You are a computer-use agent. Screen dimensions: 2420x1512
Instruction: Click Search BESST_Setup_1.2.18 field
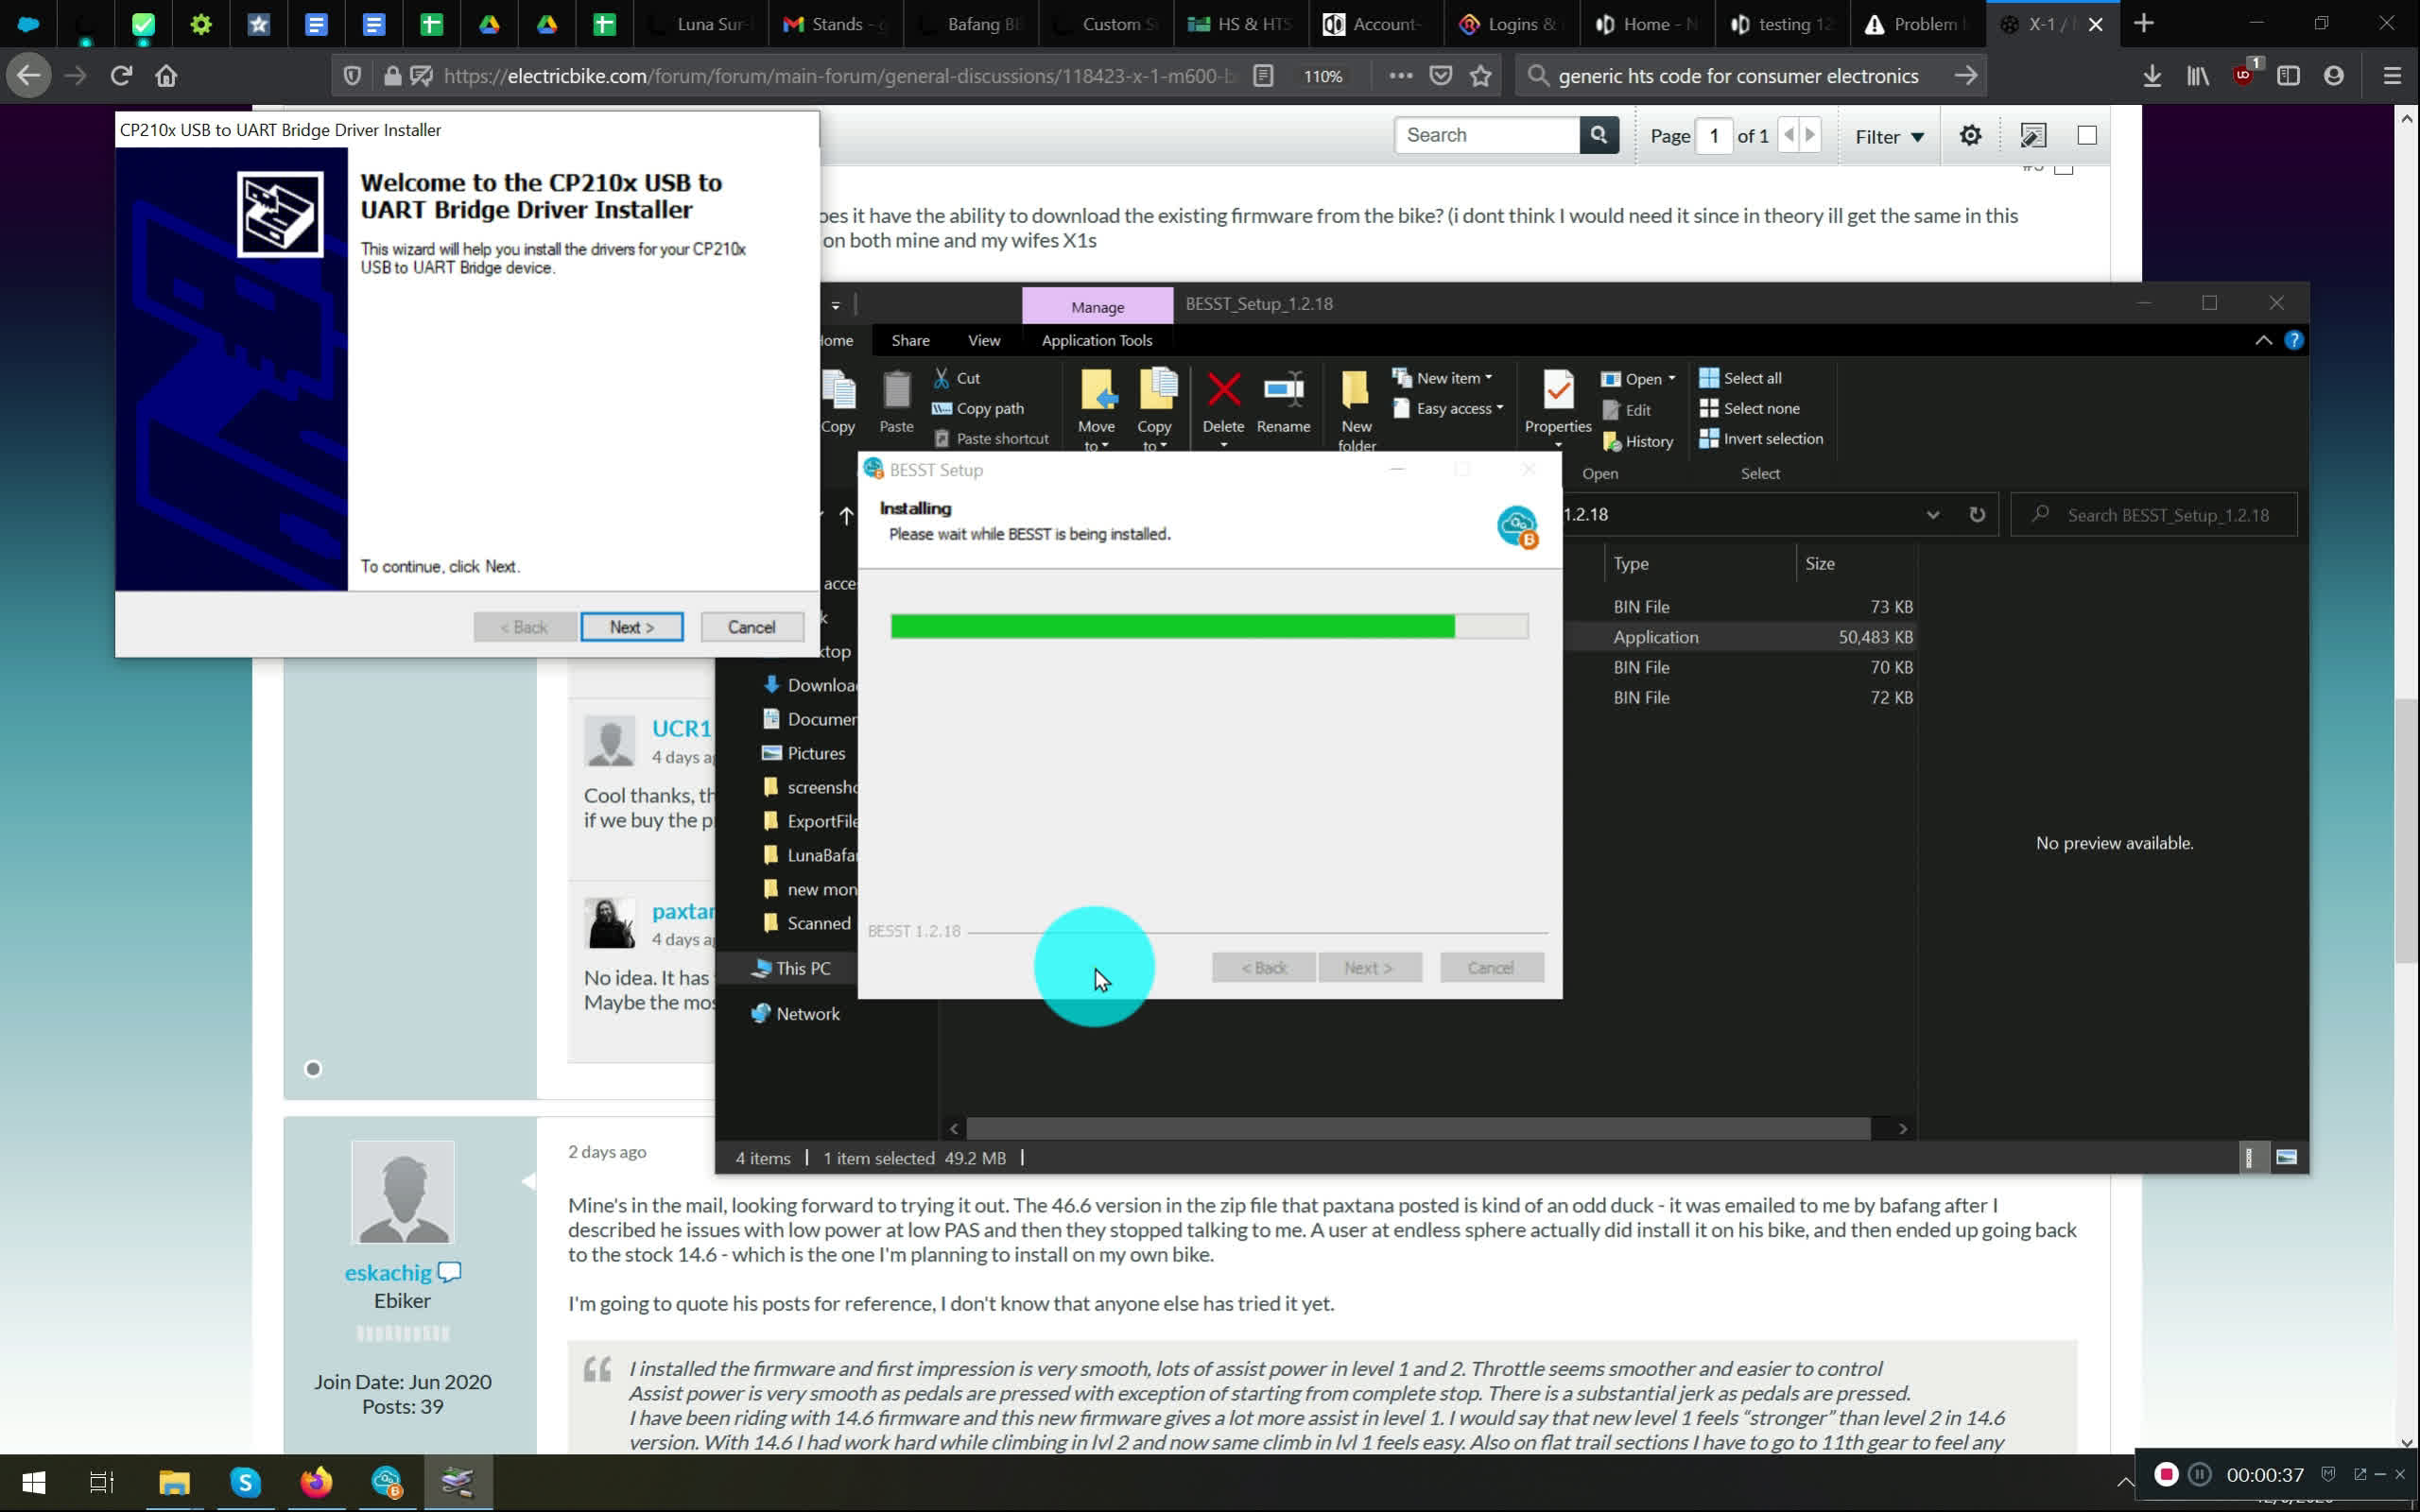[2154, 514]
